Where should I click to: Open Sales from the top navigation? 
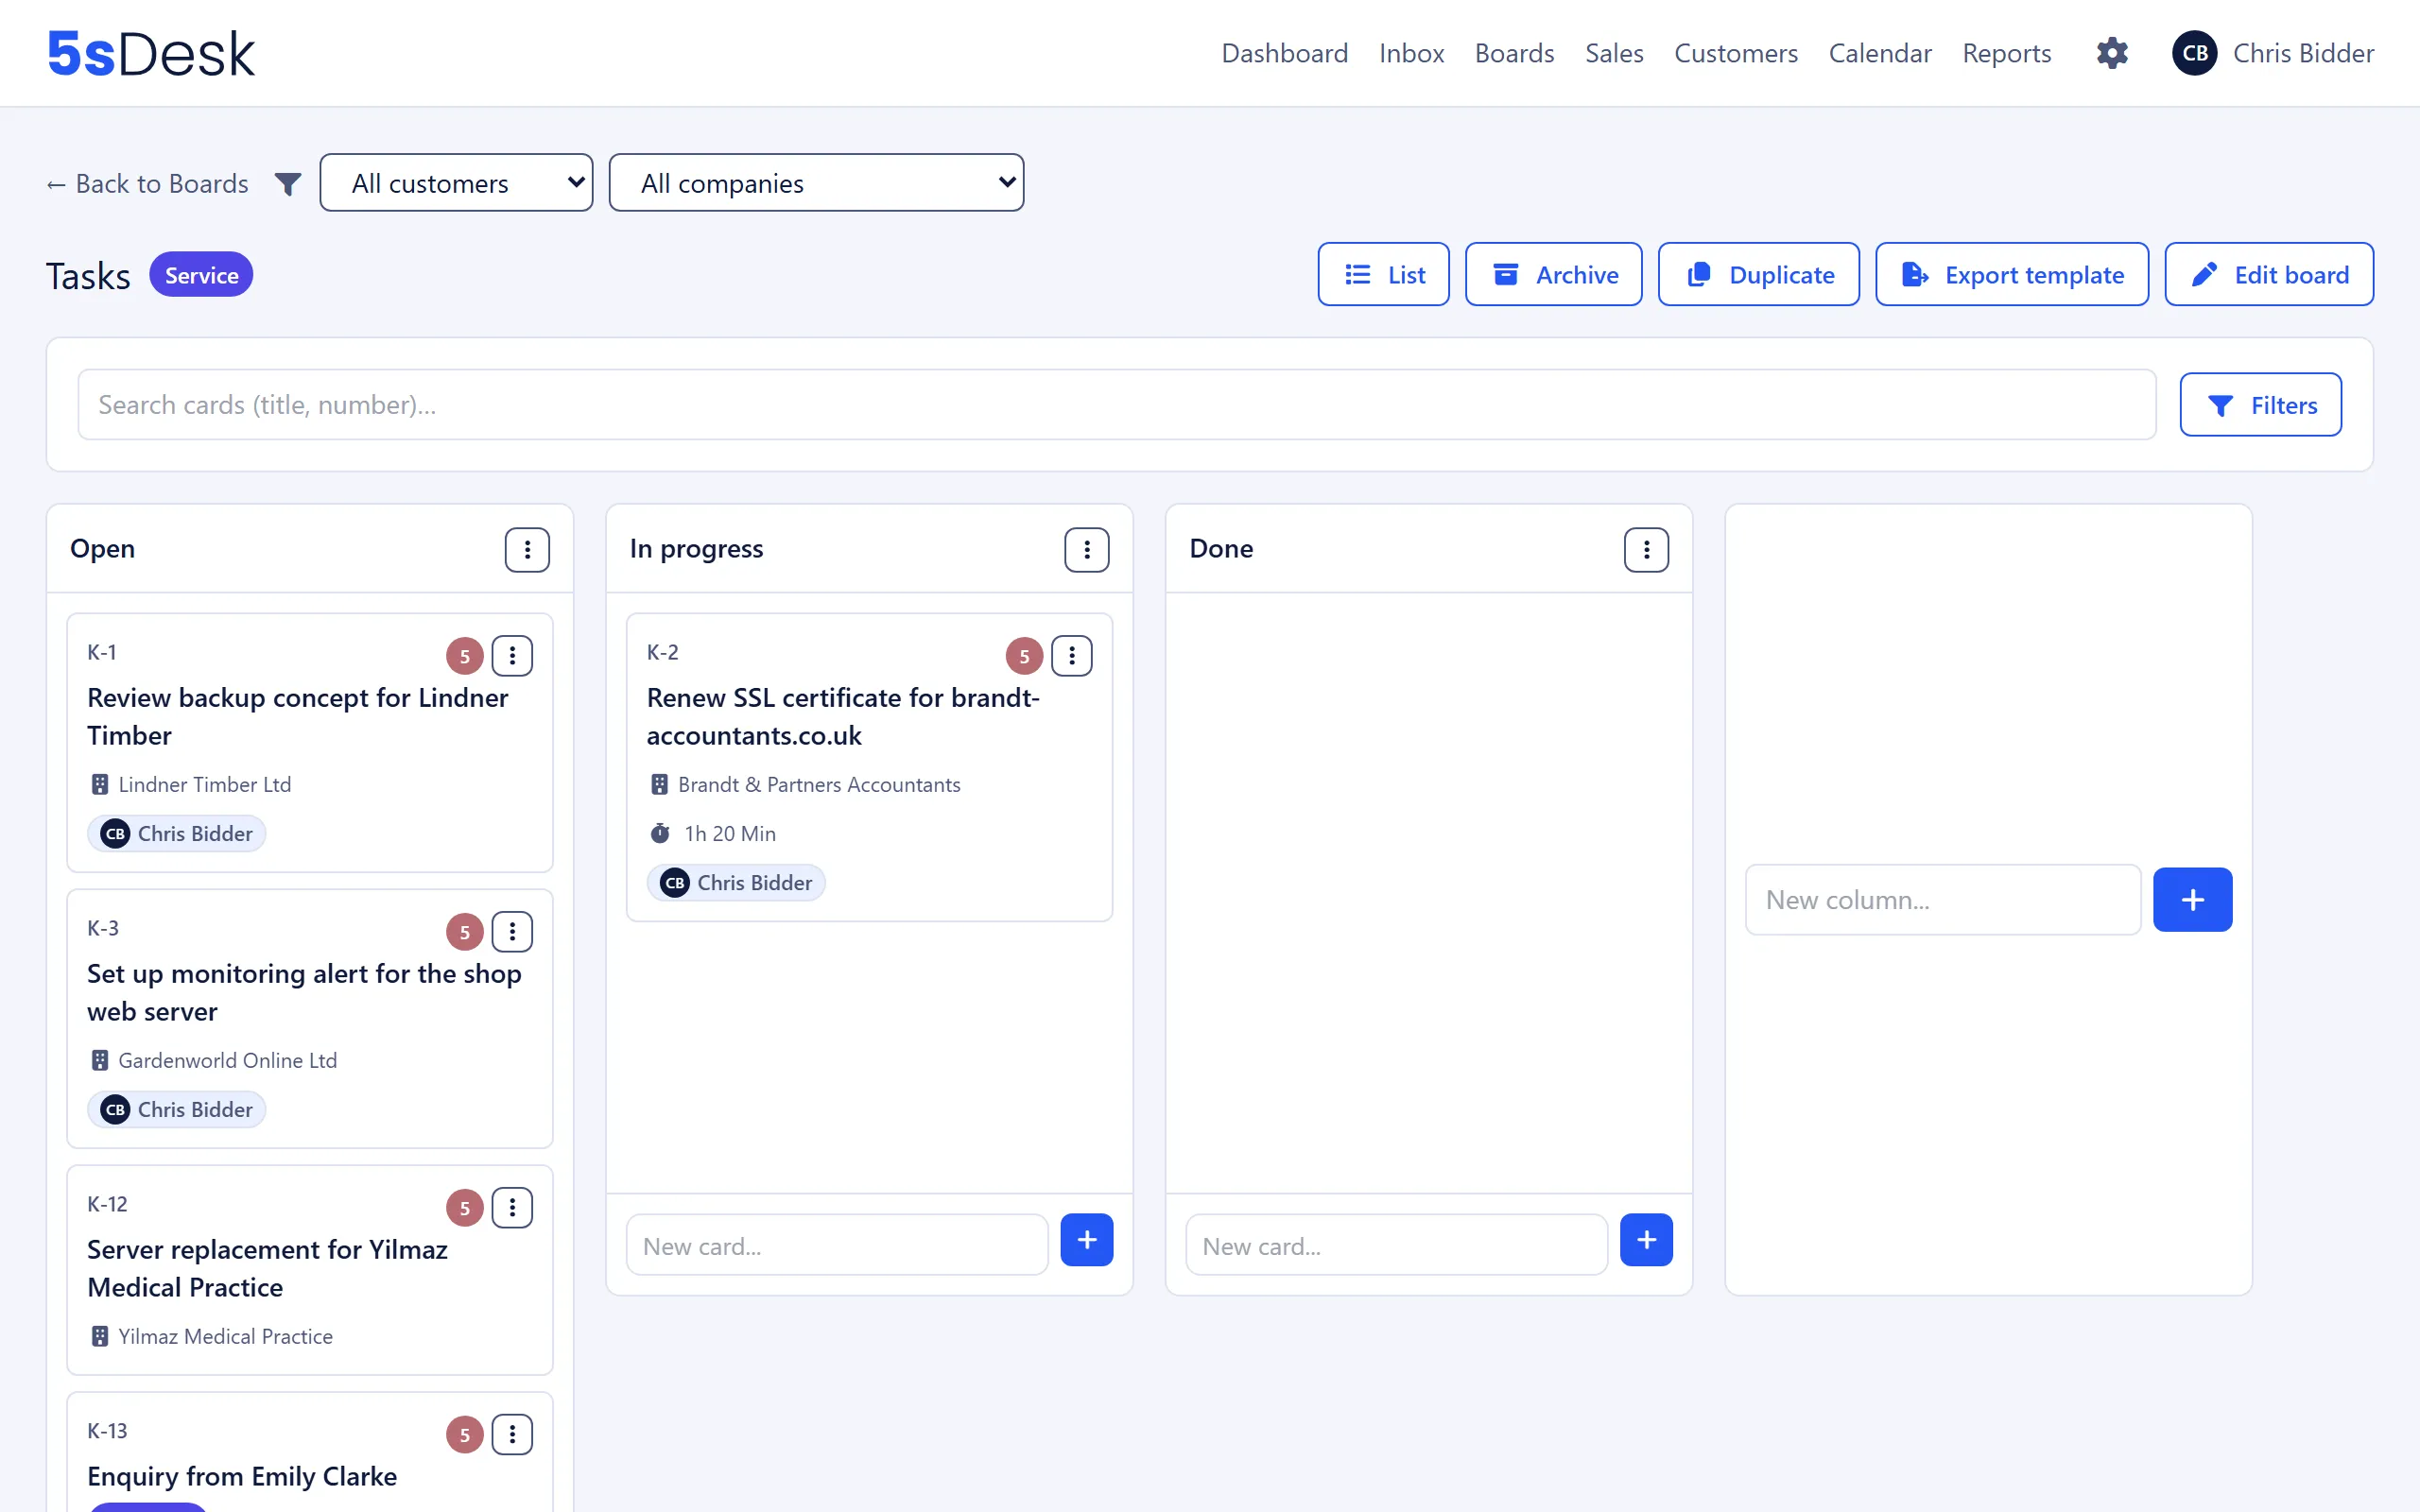click(x=1614, y=53)
